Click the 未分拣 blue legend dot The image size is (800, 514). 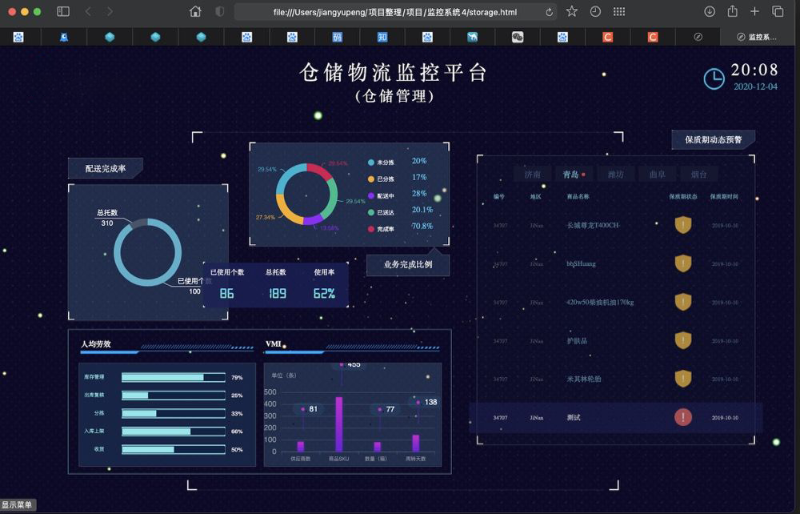372,161
